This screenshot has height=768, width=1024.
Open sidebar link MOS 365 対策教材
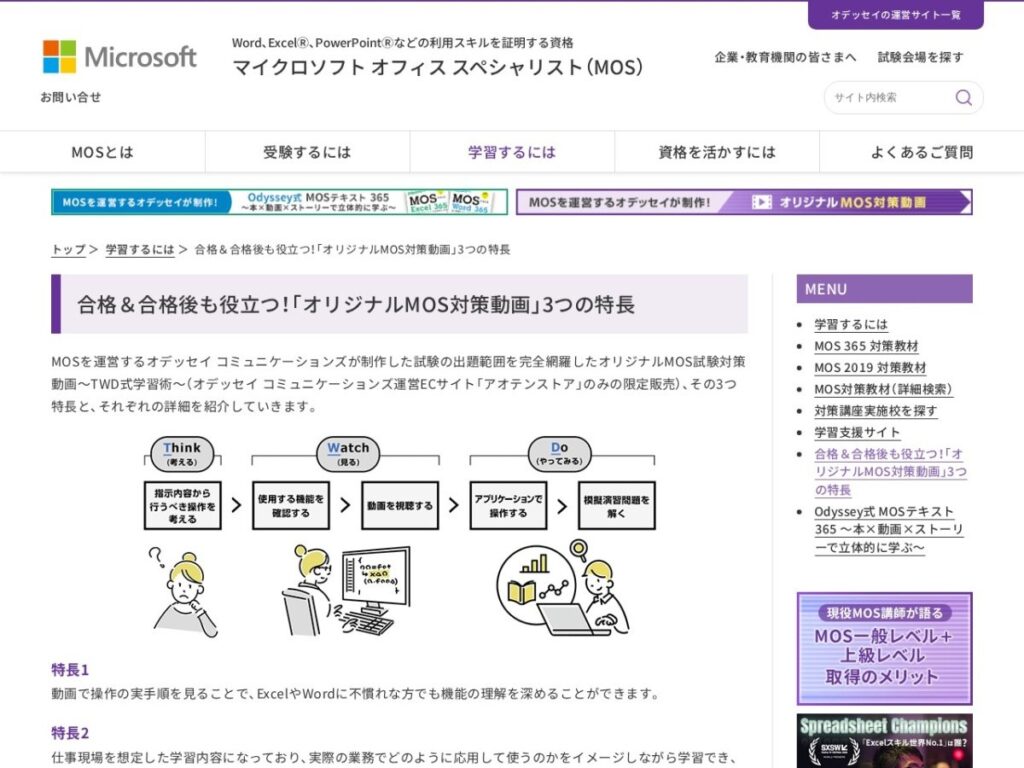click(866, 346)
